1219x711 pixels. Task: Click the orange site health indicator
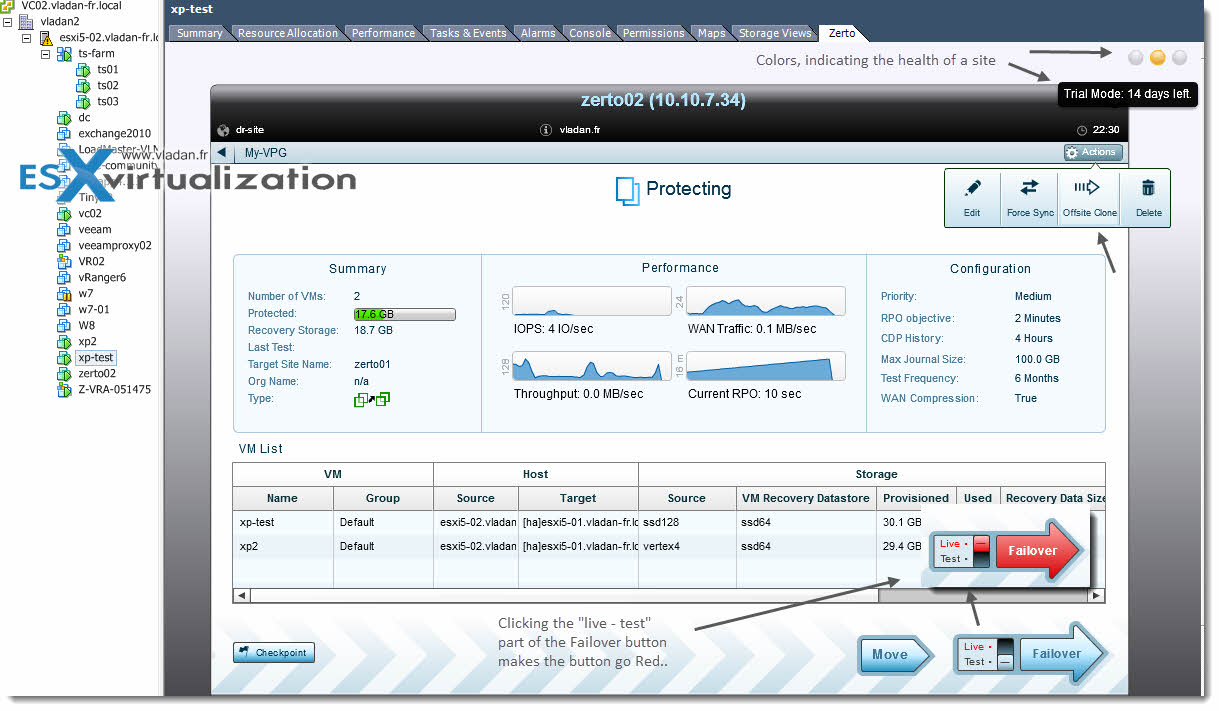[1158, 58]
